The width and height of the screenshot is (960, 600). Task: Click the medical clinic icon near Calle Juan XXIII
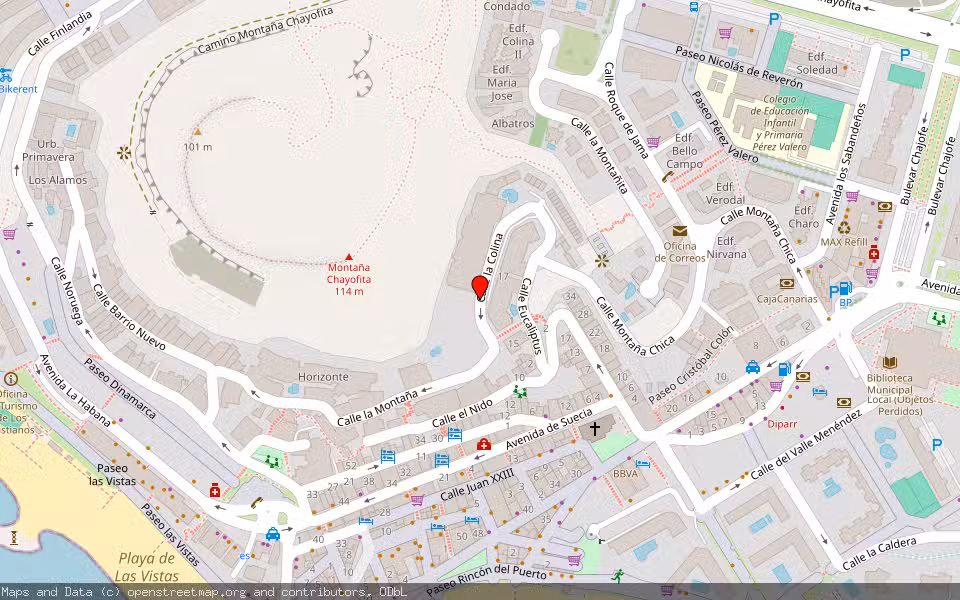[213, 490]
